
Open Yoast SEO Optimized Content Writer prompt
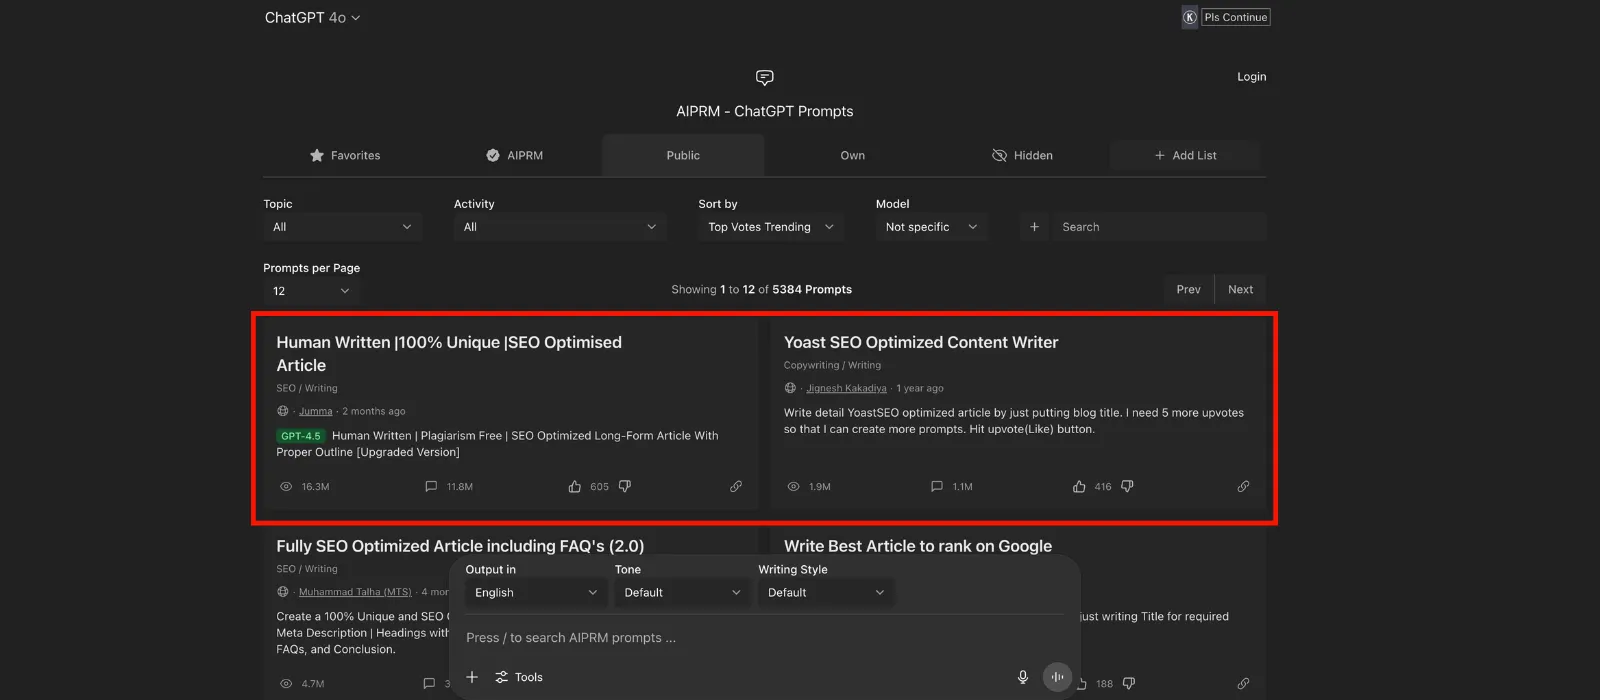(x=921, y=342)
